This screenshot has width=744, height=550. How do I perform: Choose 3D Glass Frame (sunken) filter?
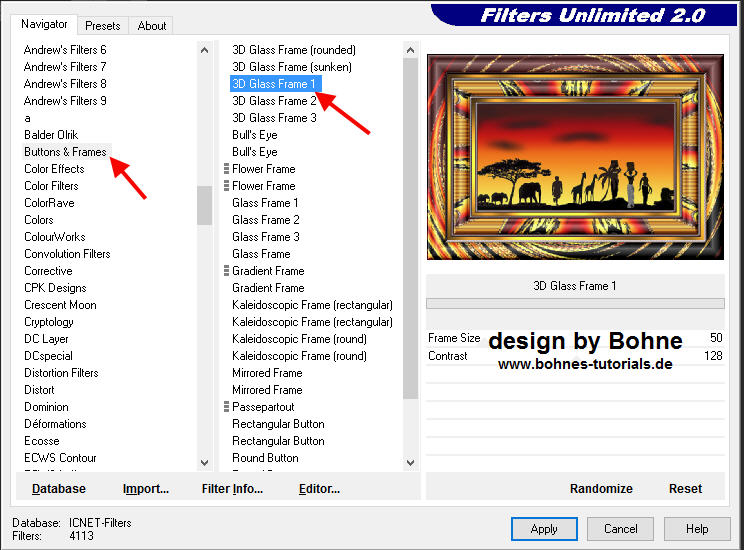click(x=293, y=67)
